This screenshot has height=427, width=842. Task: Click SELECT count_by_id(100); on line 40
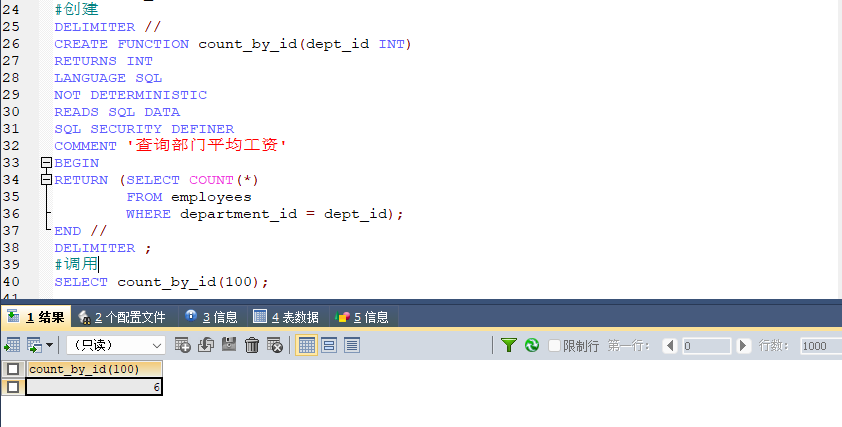161,282
